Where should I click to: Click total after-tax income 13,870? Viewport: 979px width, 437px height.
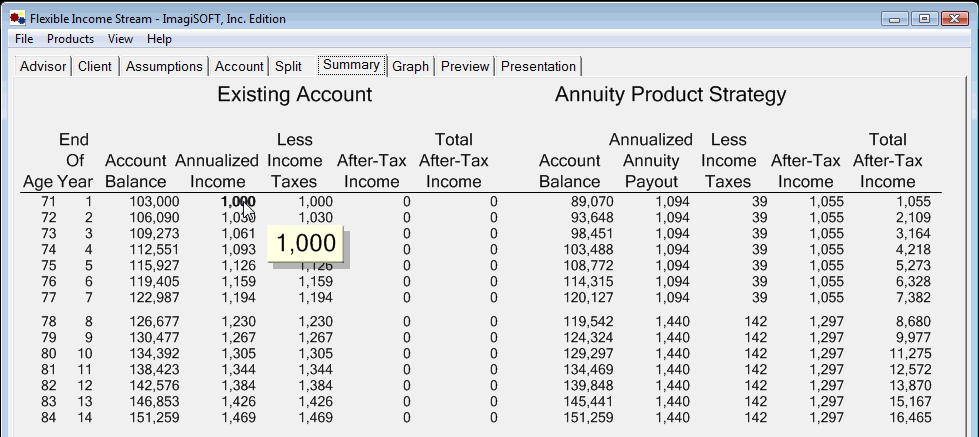tap(911, 386)
